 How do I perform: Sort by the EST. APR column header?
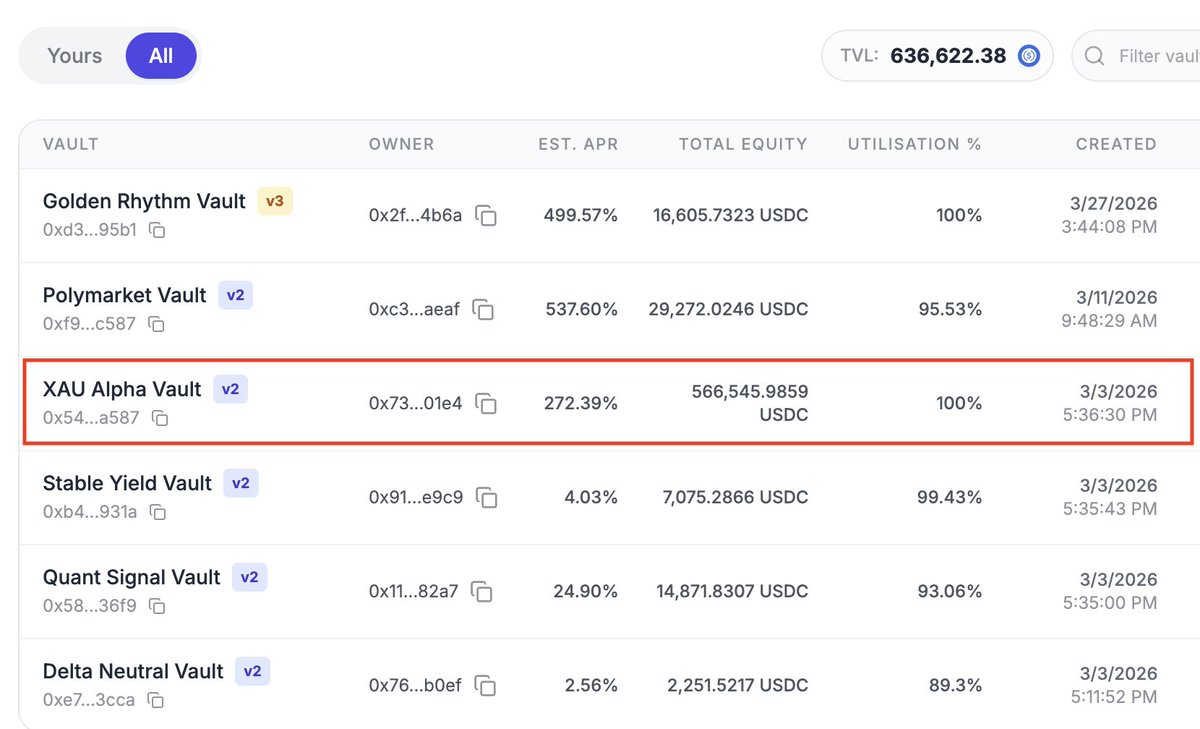(578, 144)
